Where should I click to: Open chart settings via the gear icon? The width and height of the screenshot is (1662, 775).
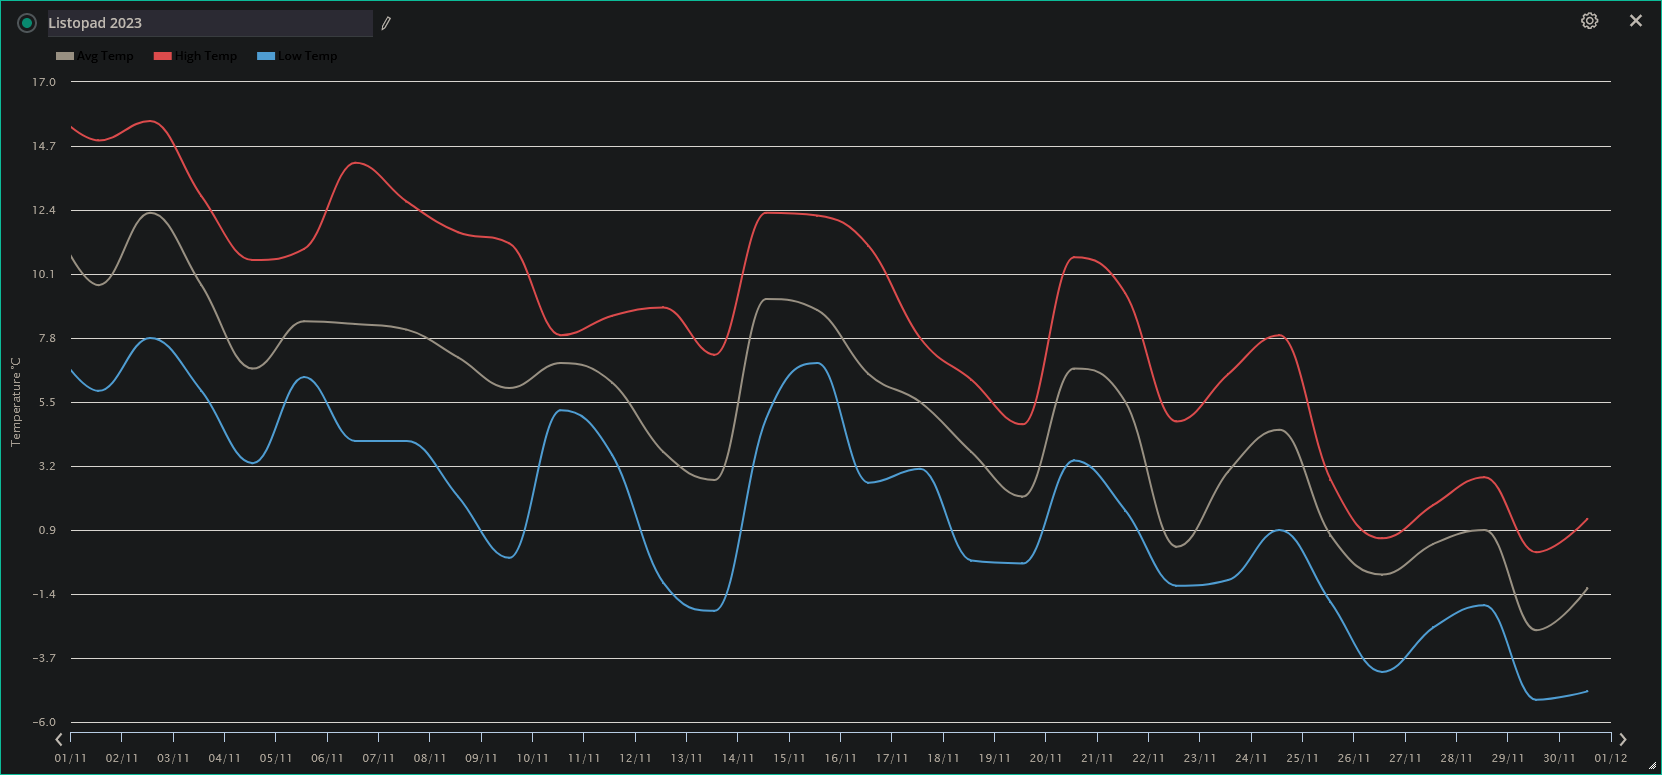1589,21
